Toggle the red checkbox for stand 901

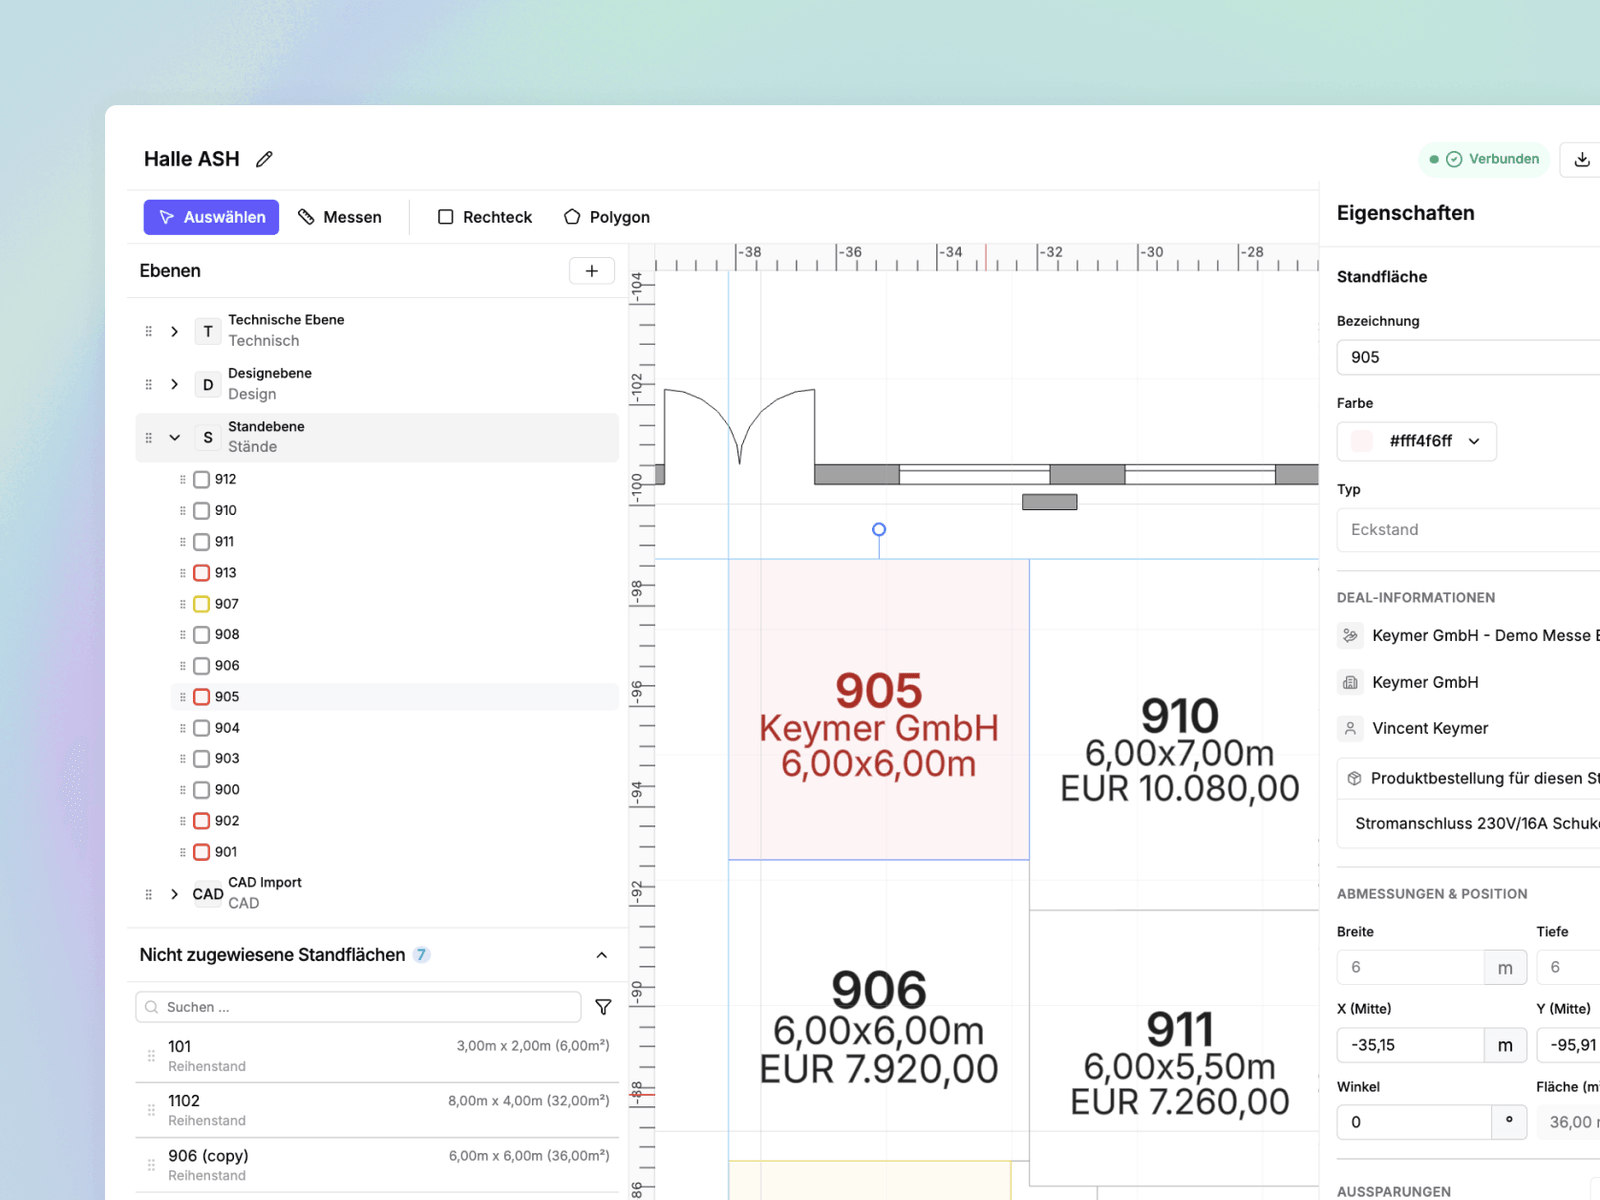click(x=201, y=852)
